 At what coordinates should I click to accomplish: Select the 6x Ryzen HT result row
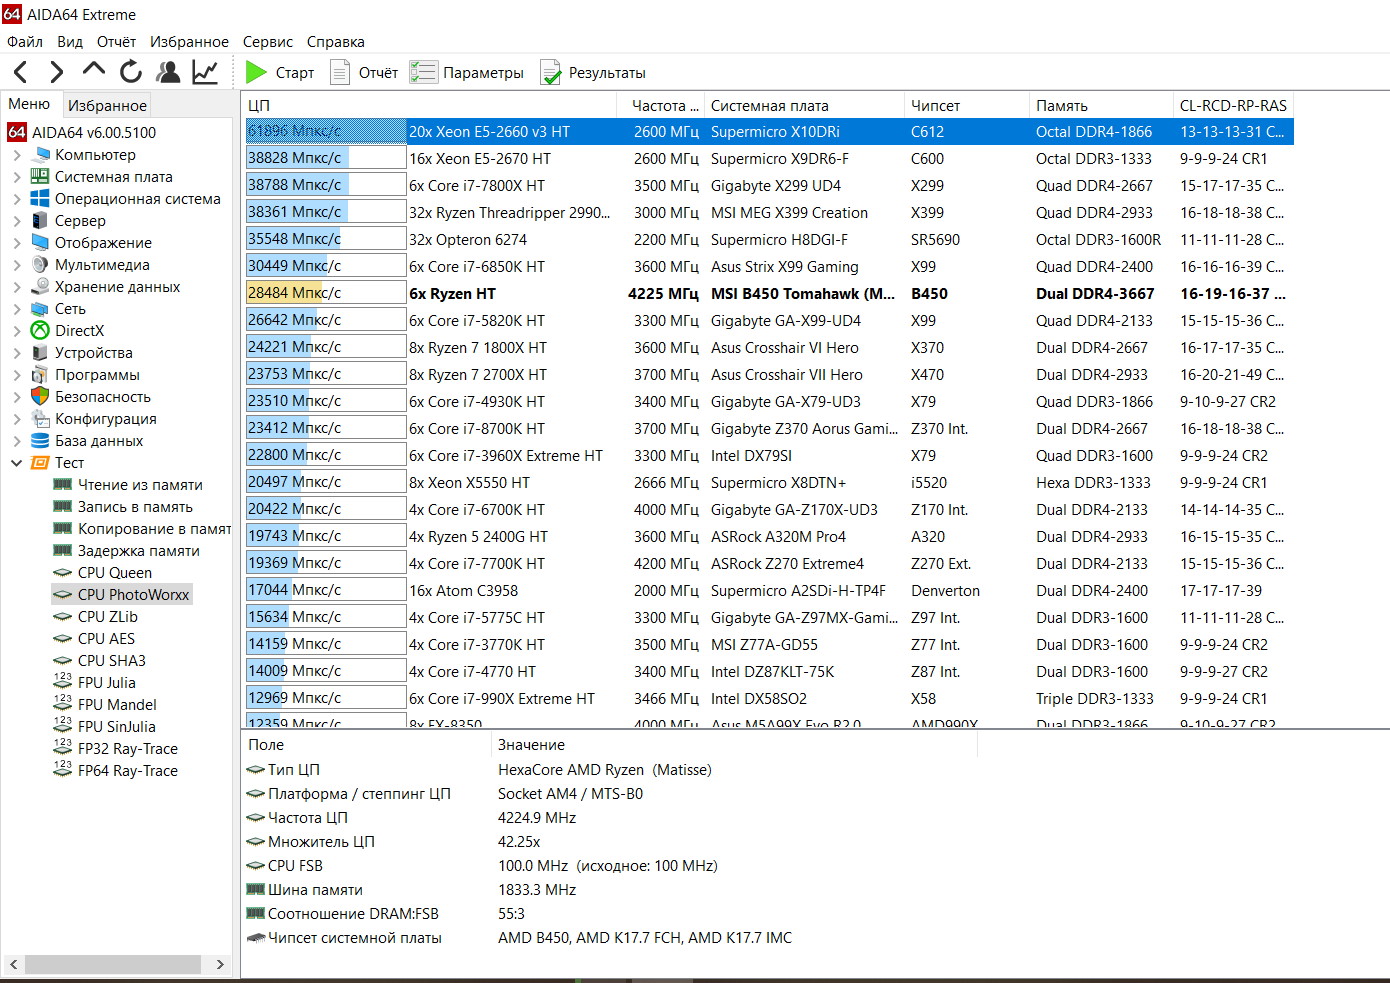pos(769,293)
